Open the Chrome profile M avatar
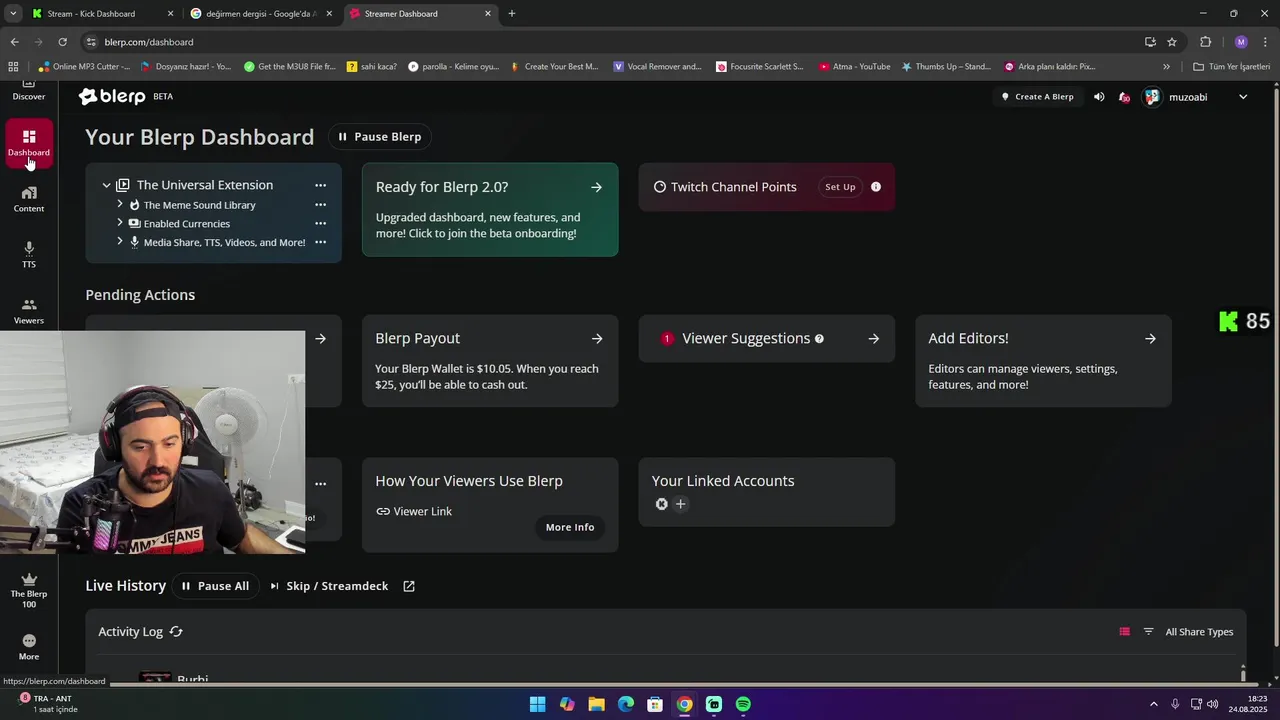 [1241, 42]
